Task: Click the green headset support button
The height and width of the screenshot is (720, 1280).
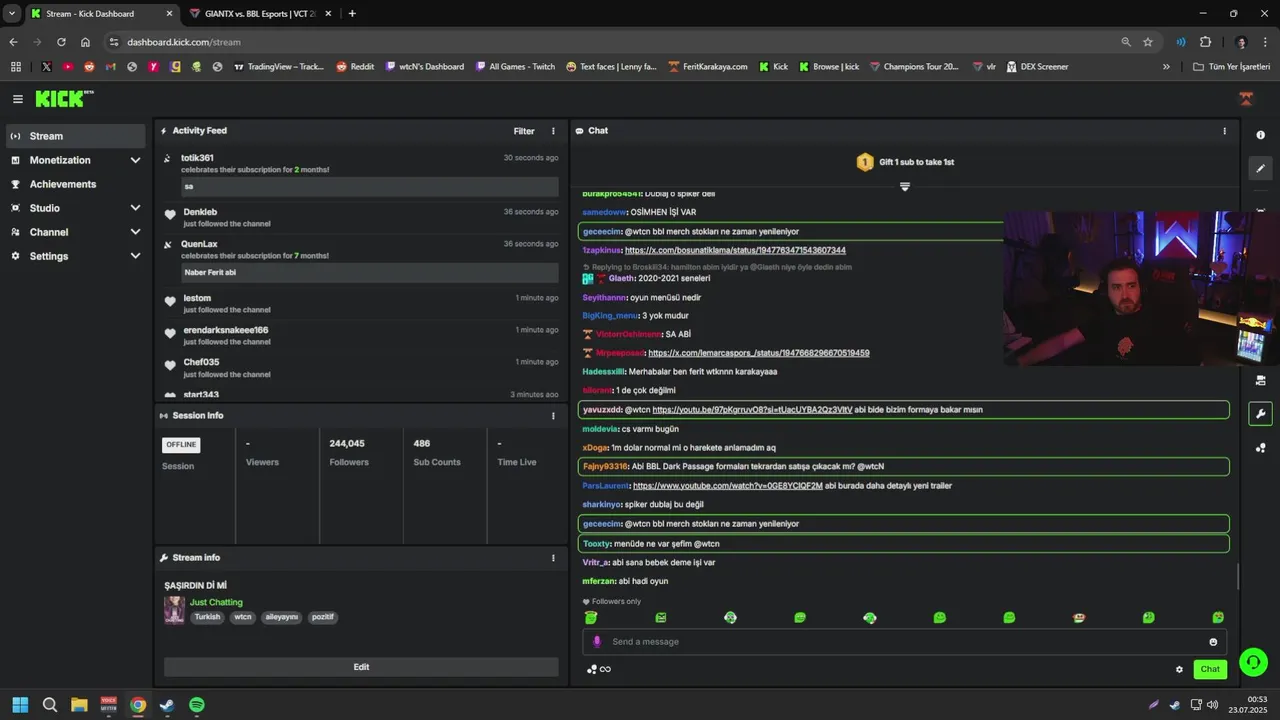Action: tap(1253, 662)
